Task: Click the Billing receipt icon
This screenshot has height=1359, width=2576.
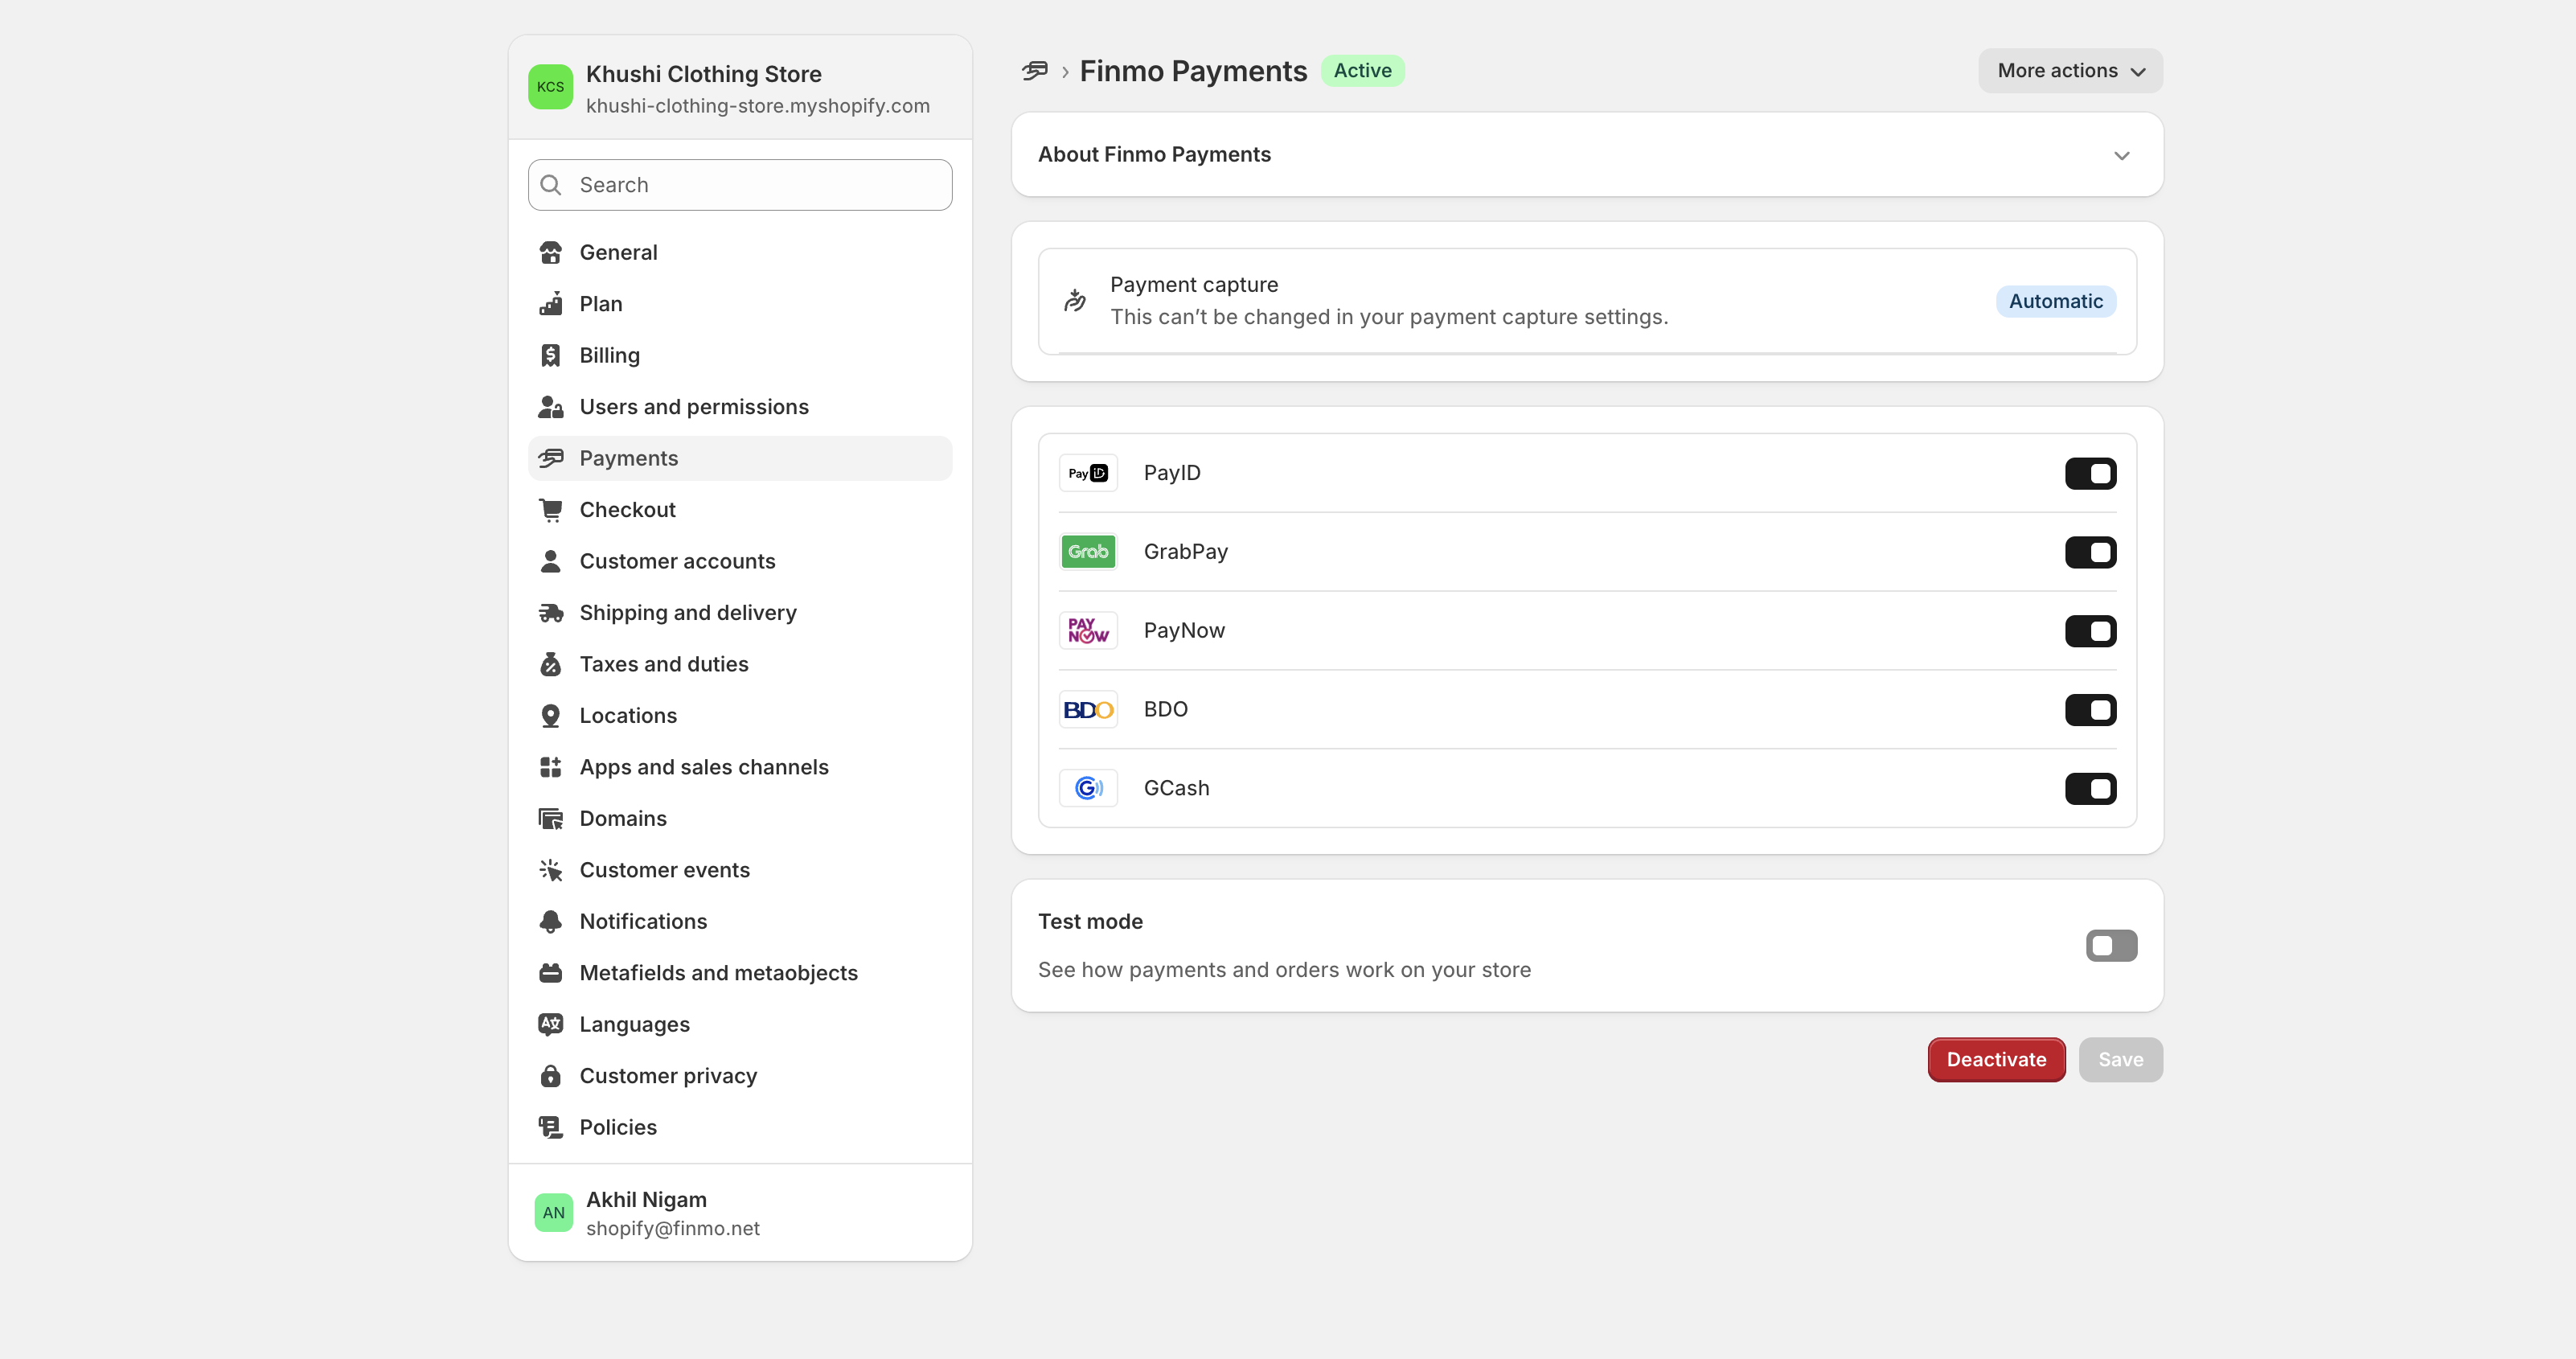Action: tap(550, 356)
